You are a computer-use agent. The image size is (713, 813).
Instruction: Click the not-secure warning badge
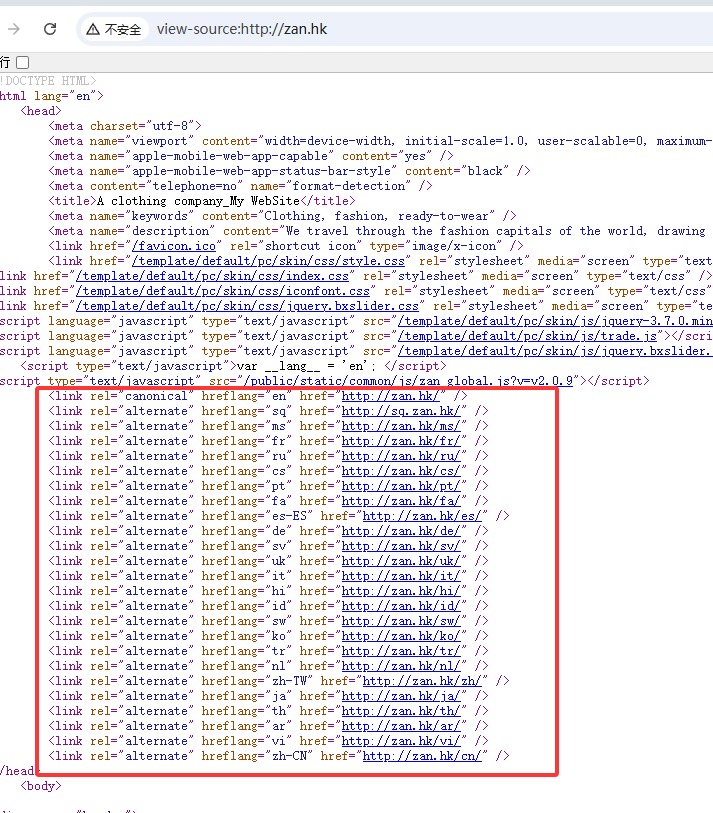[x=114, y=29]
